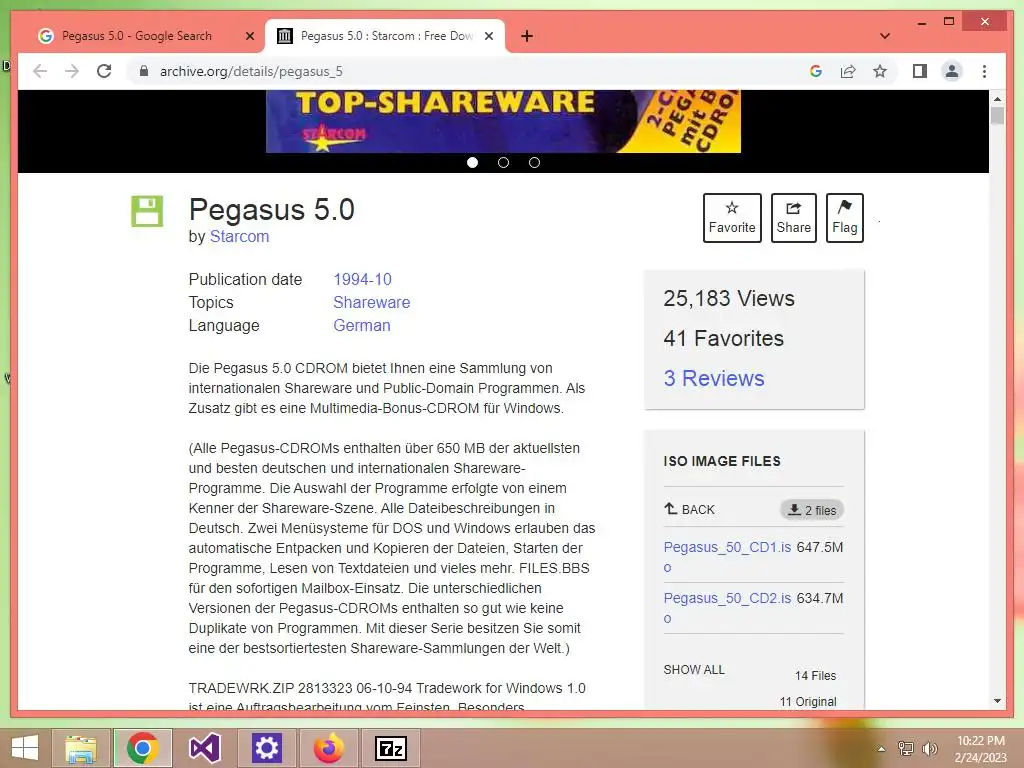Close the Pegasus 5.0 Google Search tab
This screenshot has height=768, width=1024.
point(249,36)
